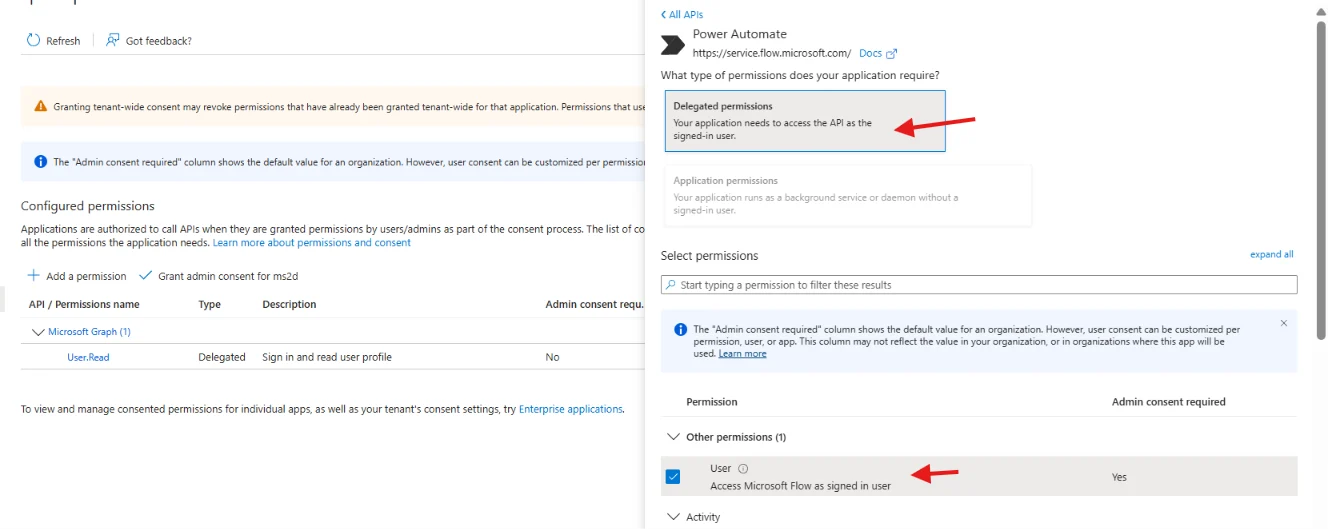Click the User.Read permission link
The image size is (1329, 529).
88,357
